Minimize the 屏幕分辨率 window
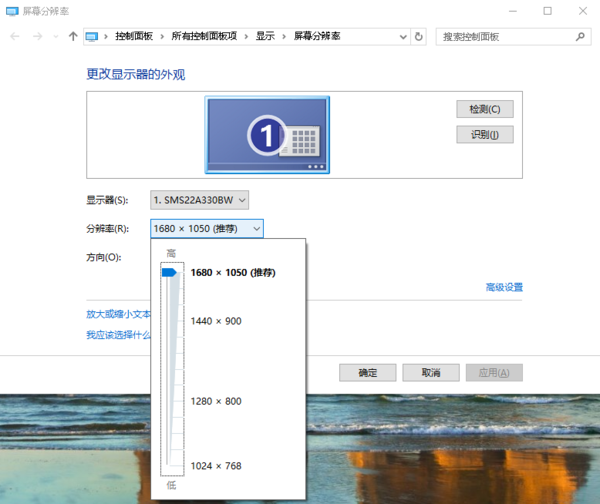Screen dimensions: 600x504 pyautogui.click(x=513, y=11)
